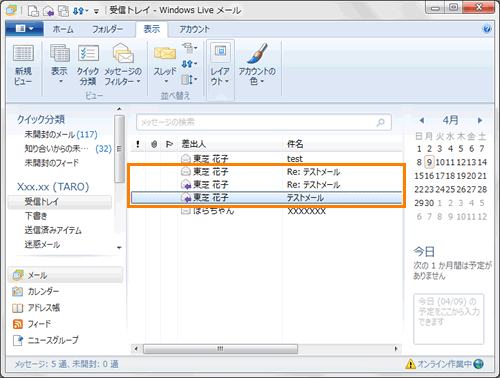Screen dimensions: 500x378
Task: Click folder pane scroll up arrow
Action: 119,109
